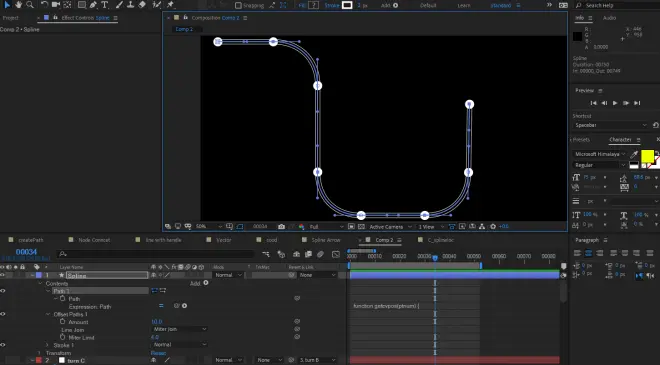
Task: Select the Rotation tool
Action: (x=45, y=5)
